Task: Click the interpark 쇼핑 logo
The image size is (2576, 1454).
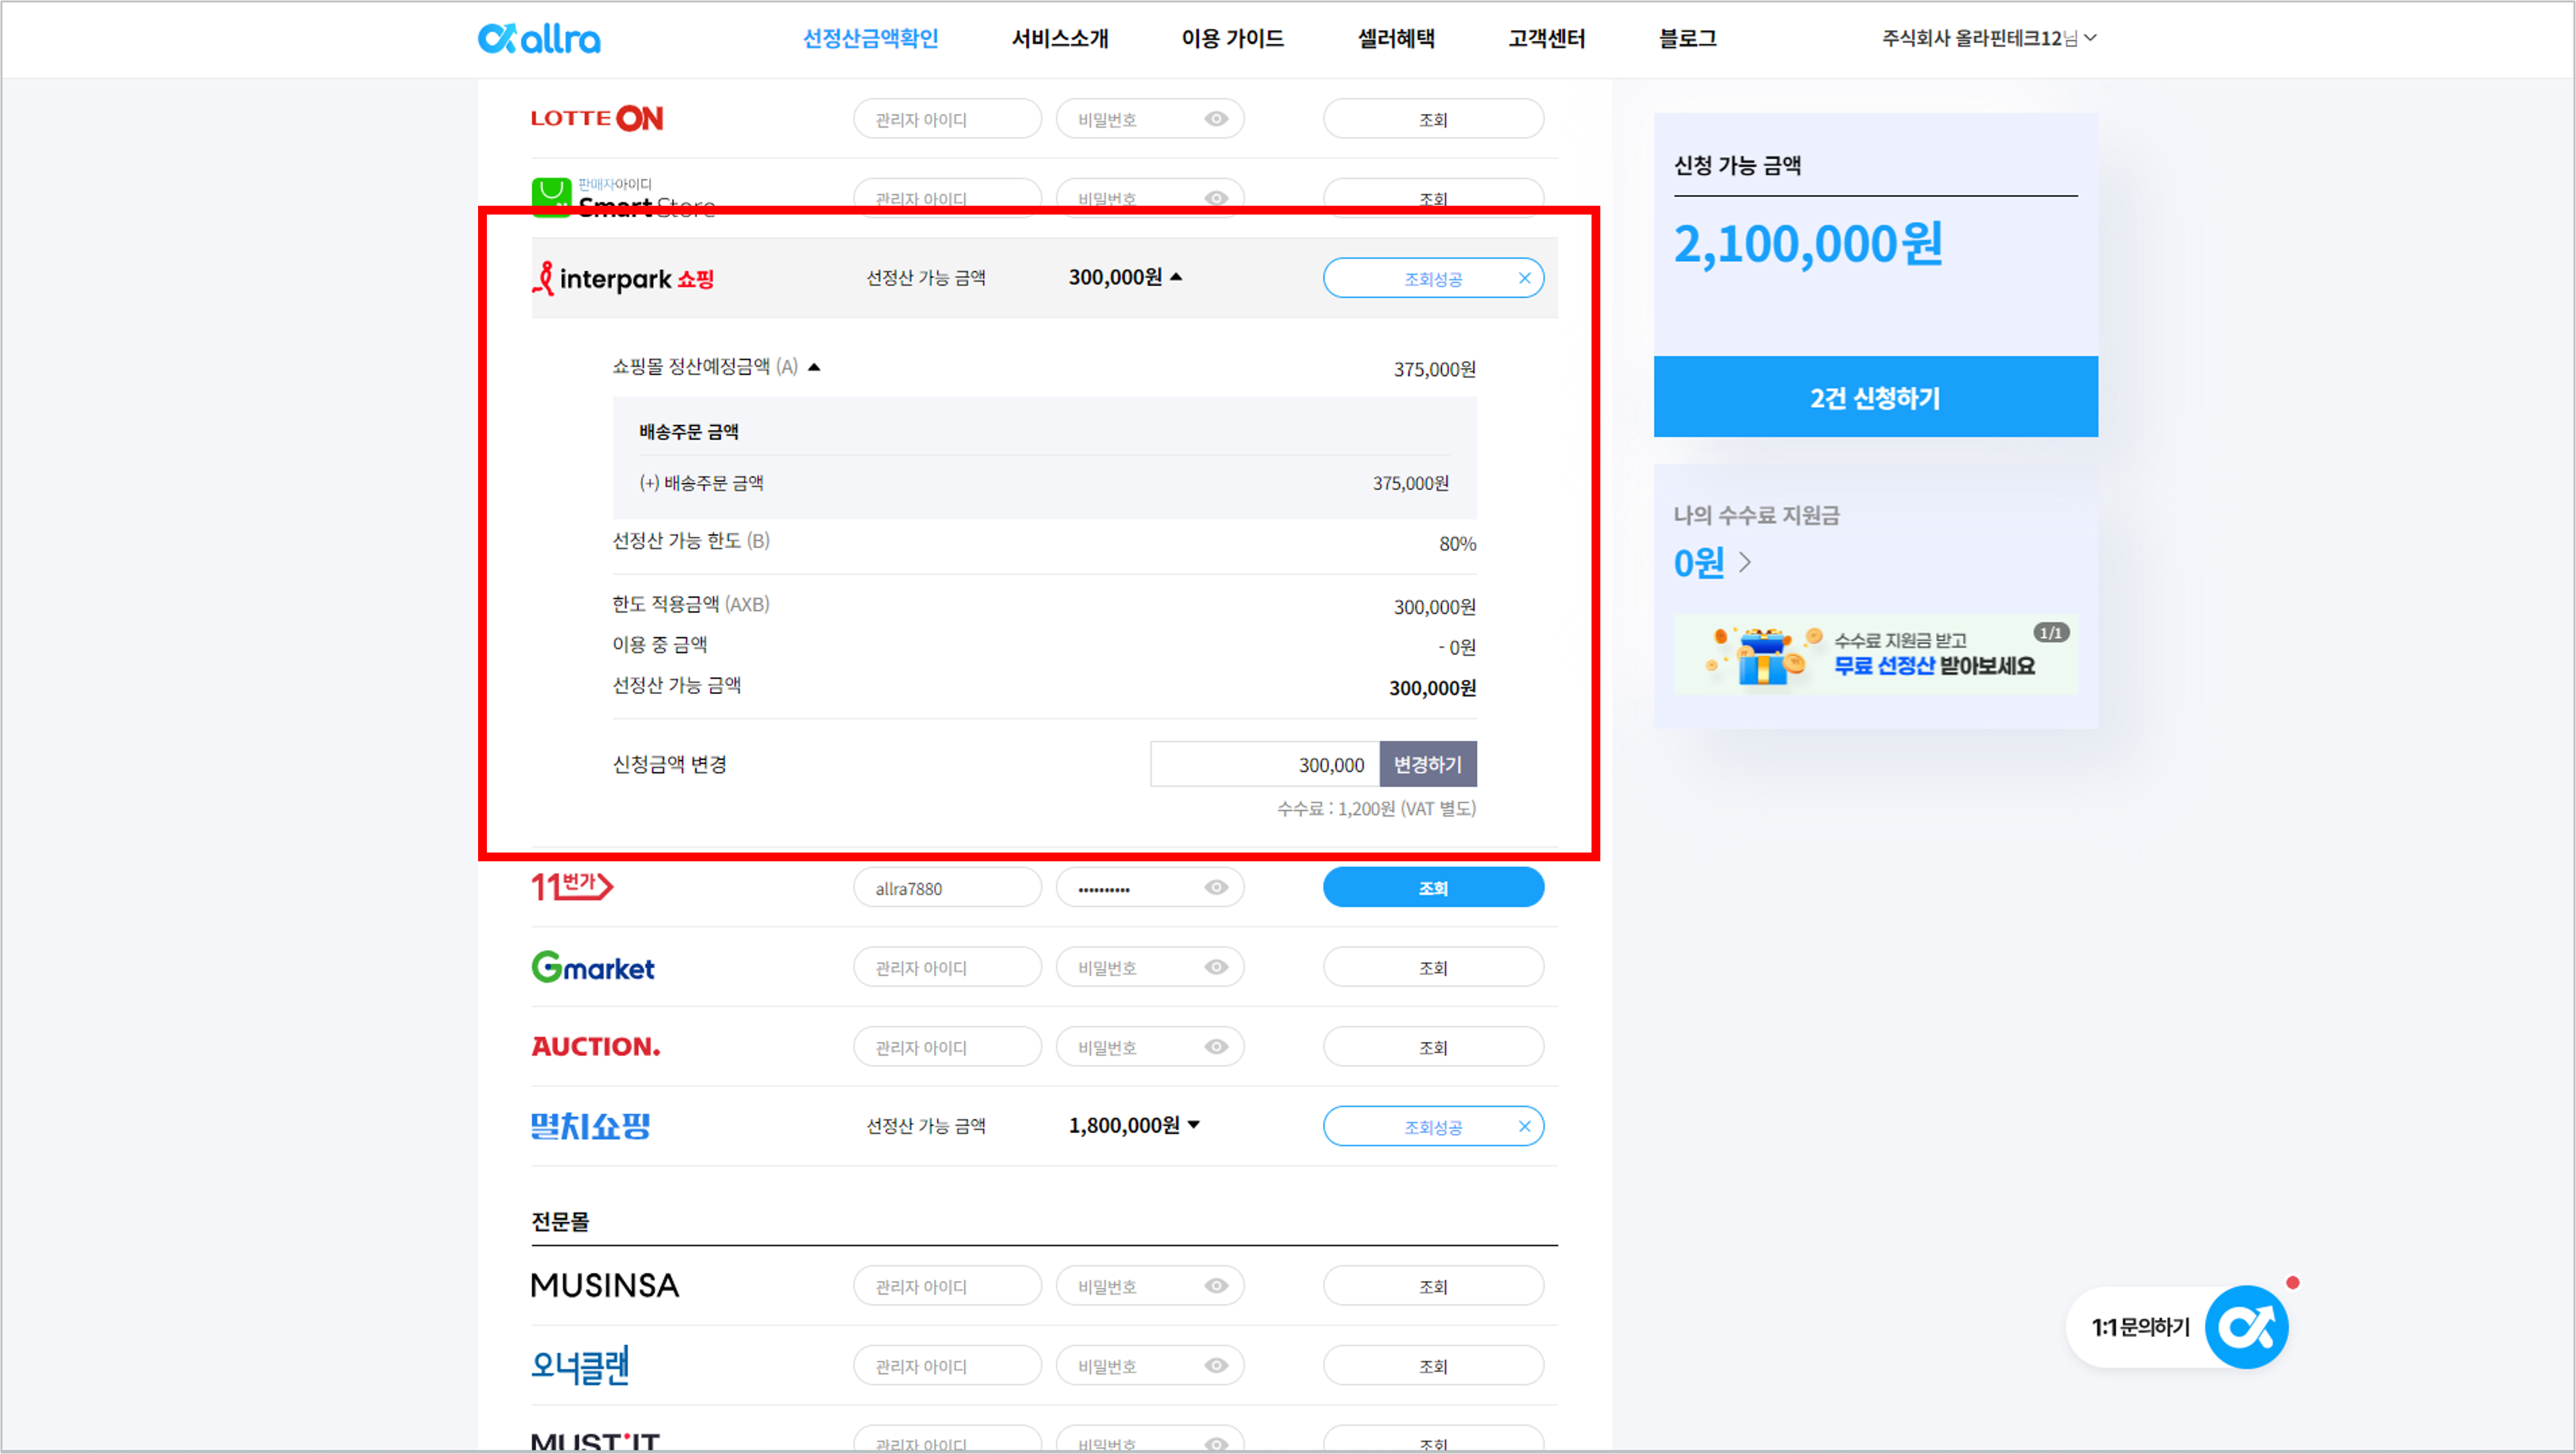Action: click(623, 278)
